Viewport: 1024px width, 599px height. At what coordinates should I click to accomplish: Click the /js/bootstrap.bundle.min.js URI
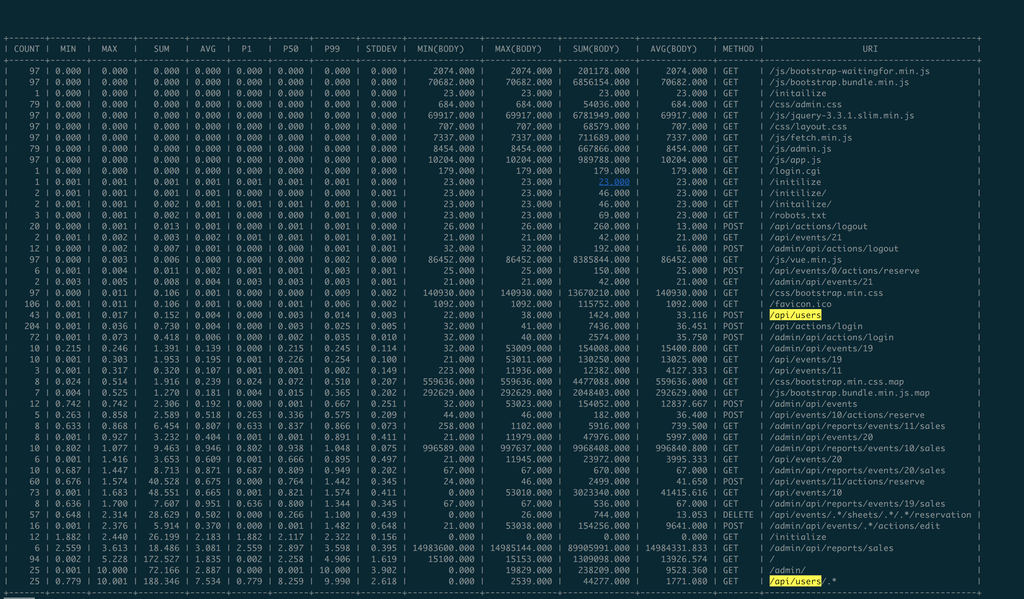pyautogui.click(x=839, y=82)
